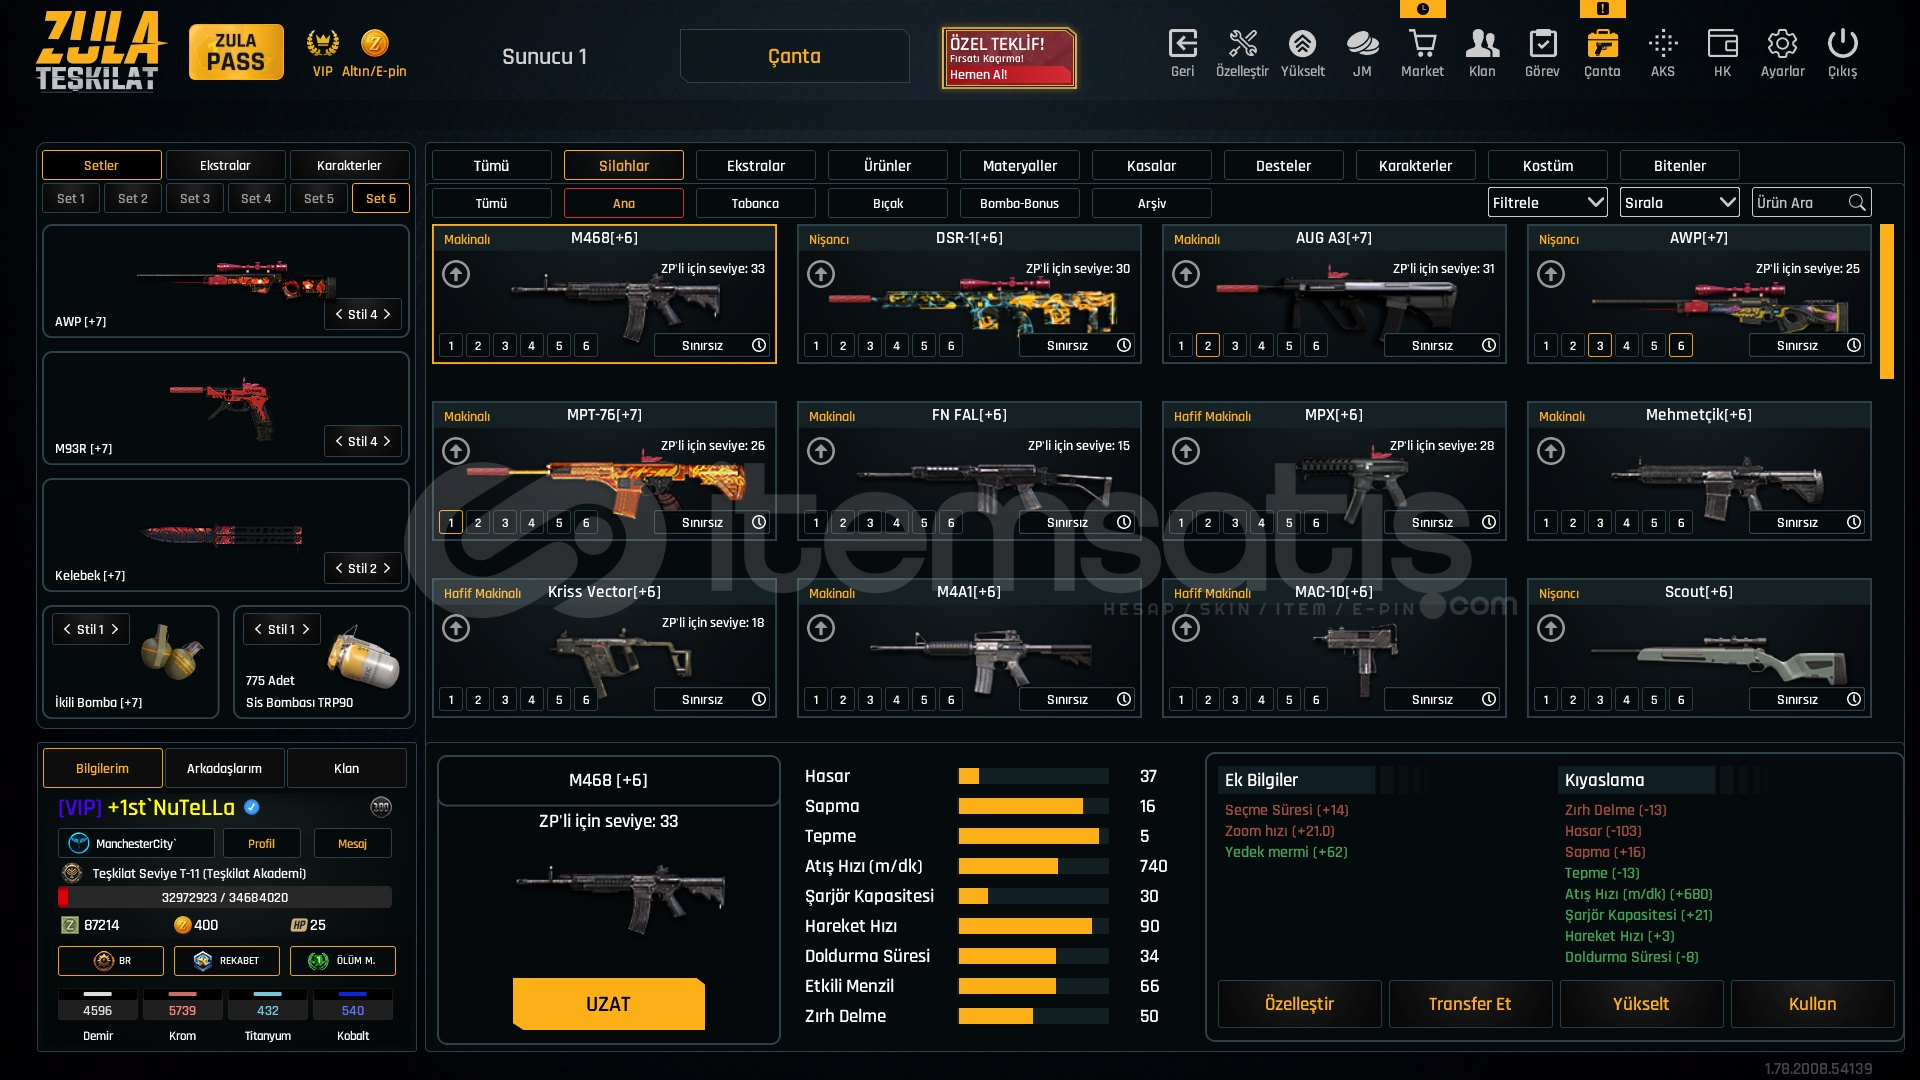Open the Profil button

point(261,843)
